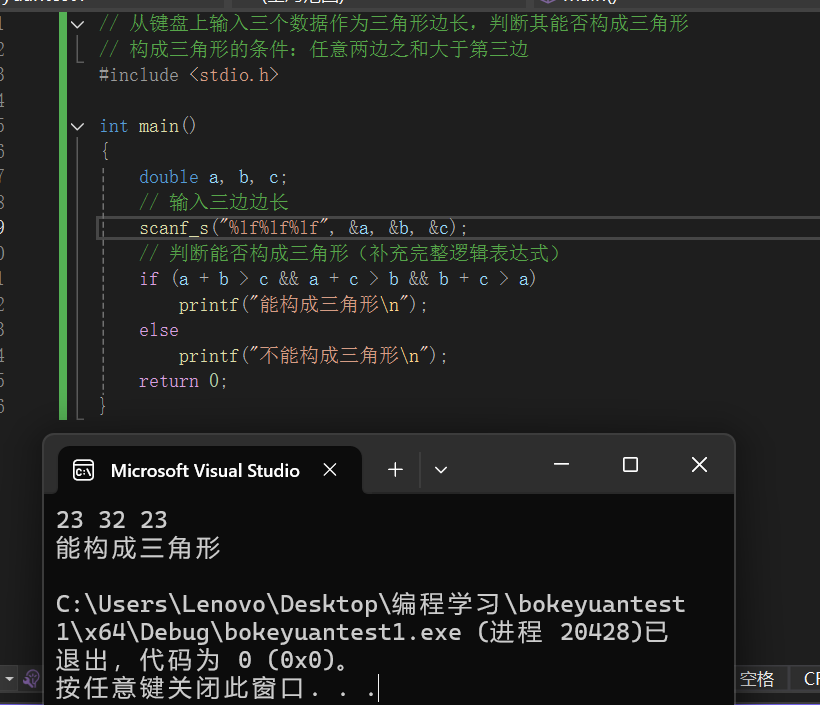Image resolution: width=820 pixels, height=705 pixels.
Task: Click the 空格 indentation indicator in status bar
Action: tap(757, 678)
